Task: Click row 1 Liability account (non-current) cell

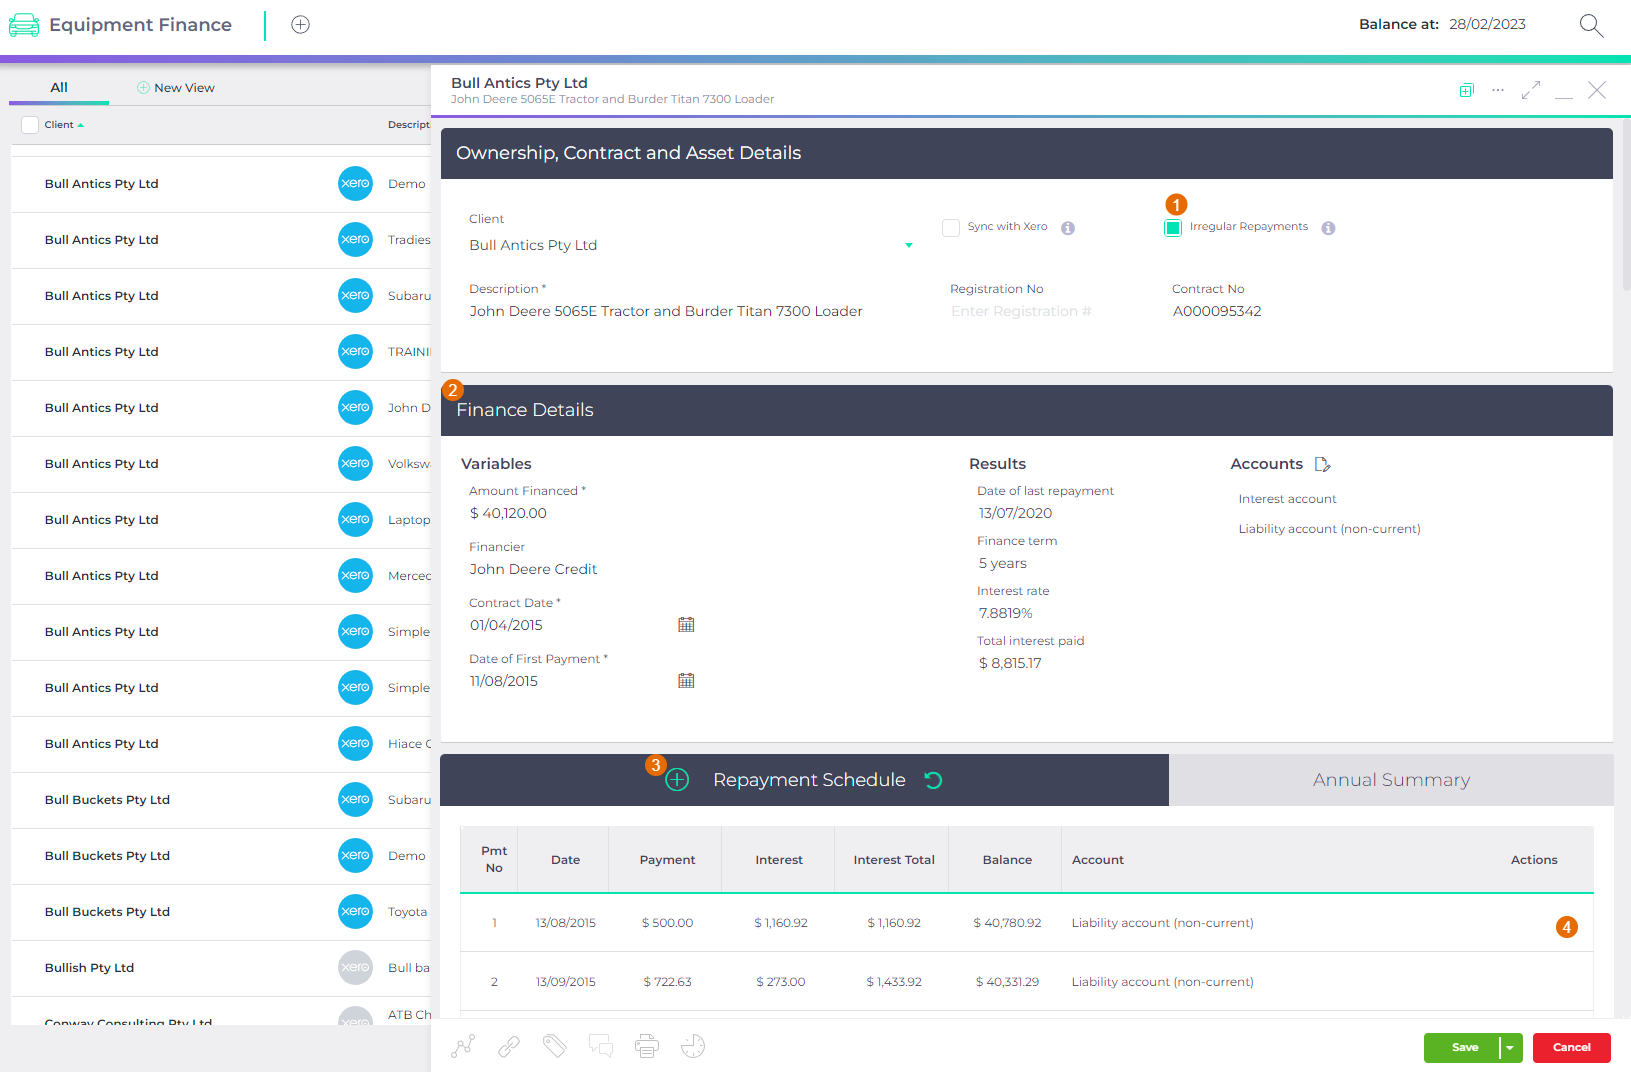Action: tap(1162, 923)
